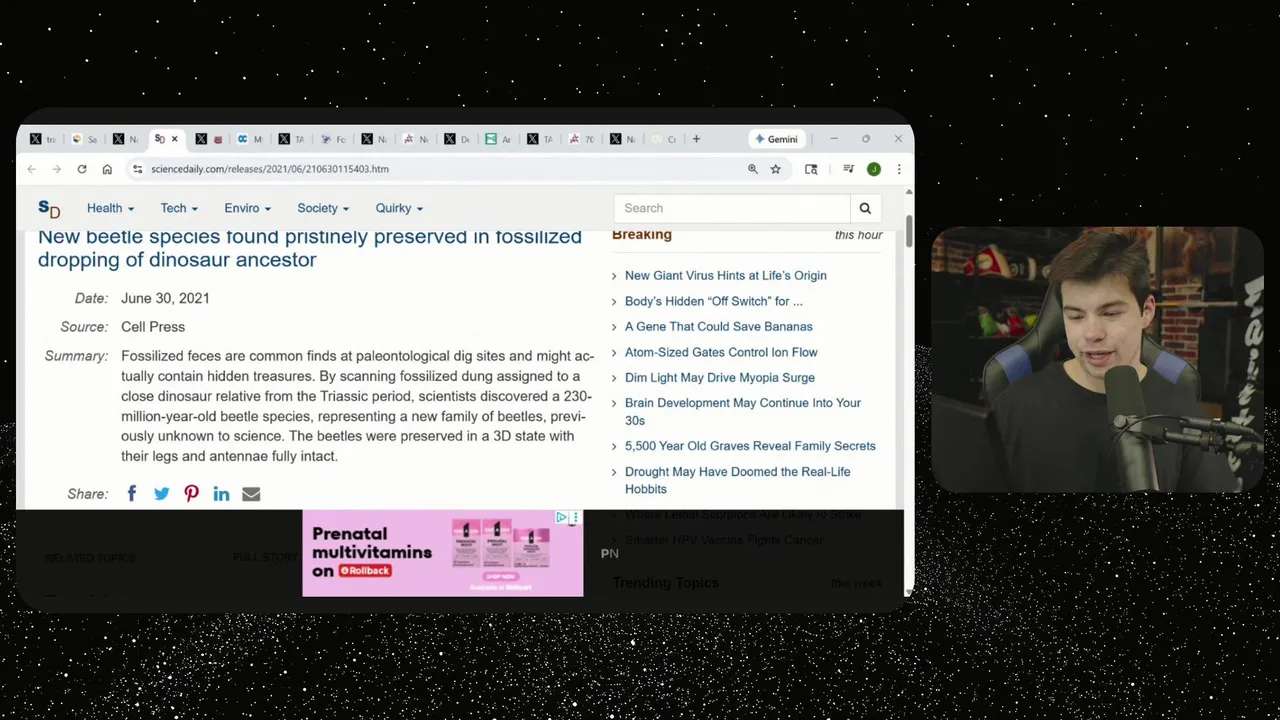Open the Gemini button
The width and height of the screenshot is (1280, 720).
tap(776, 139)
